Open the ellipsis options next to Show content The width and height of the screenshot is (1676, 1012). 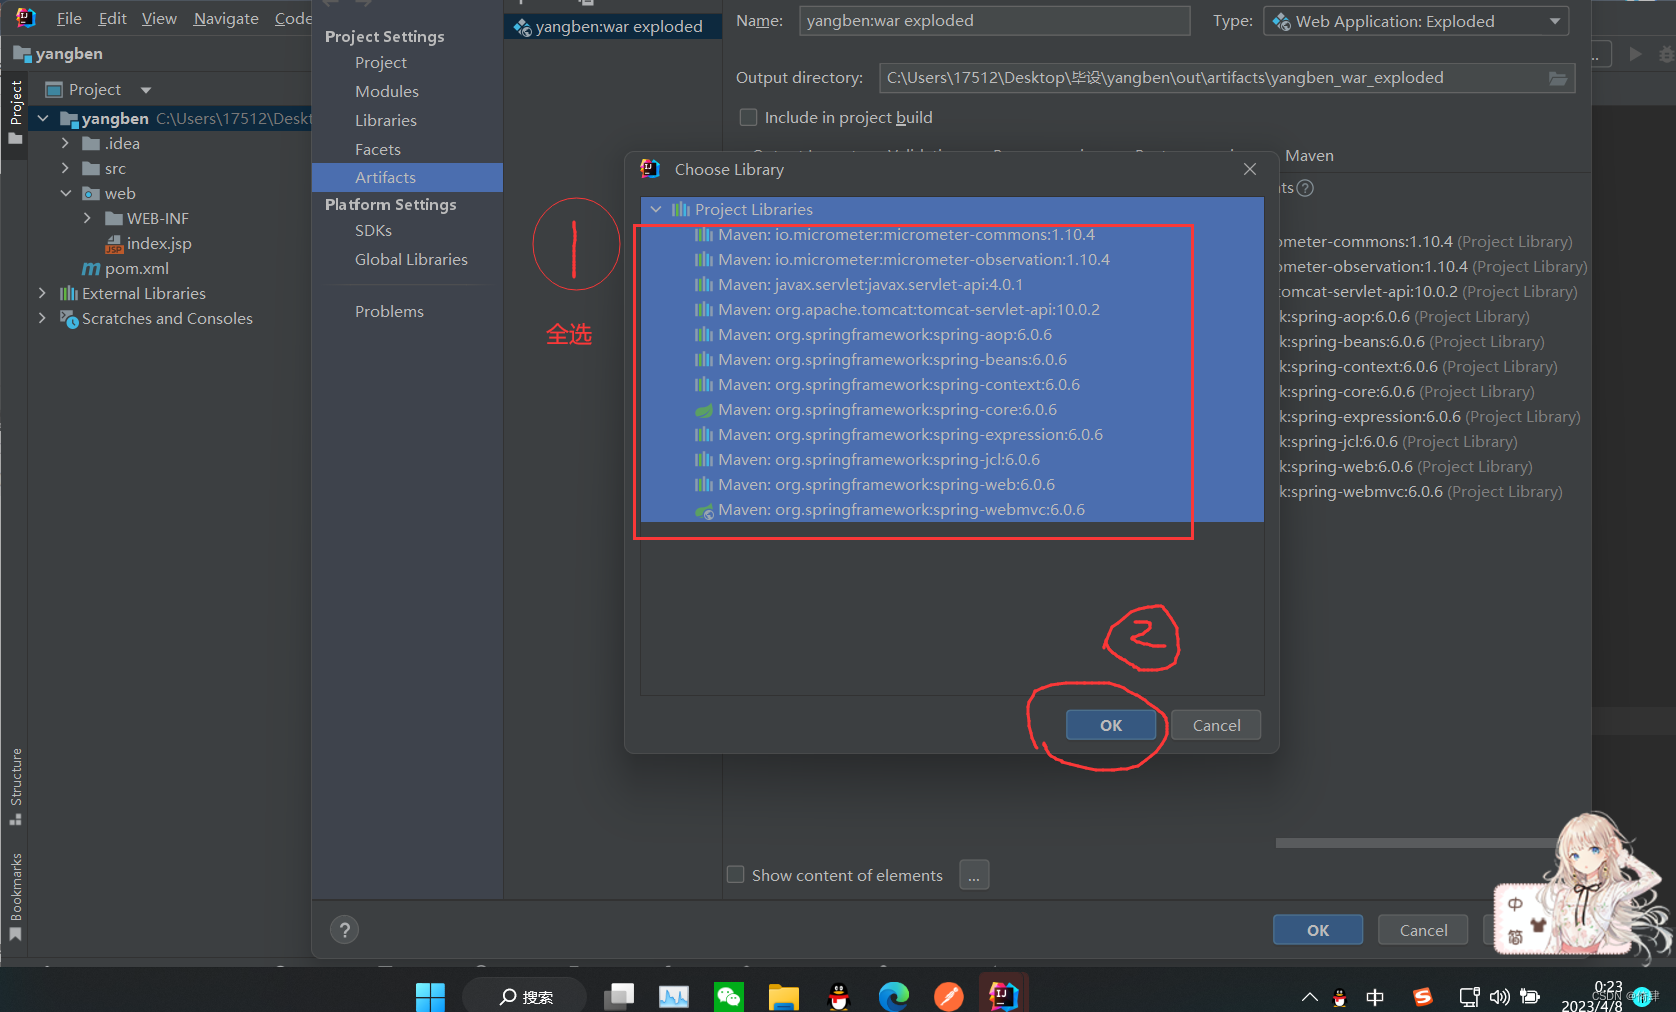coord(974,875)
